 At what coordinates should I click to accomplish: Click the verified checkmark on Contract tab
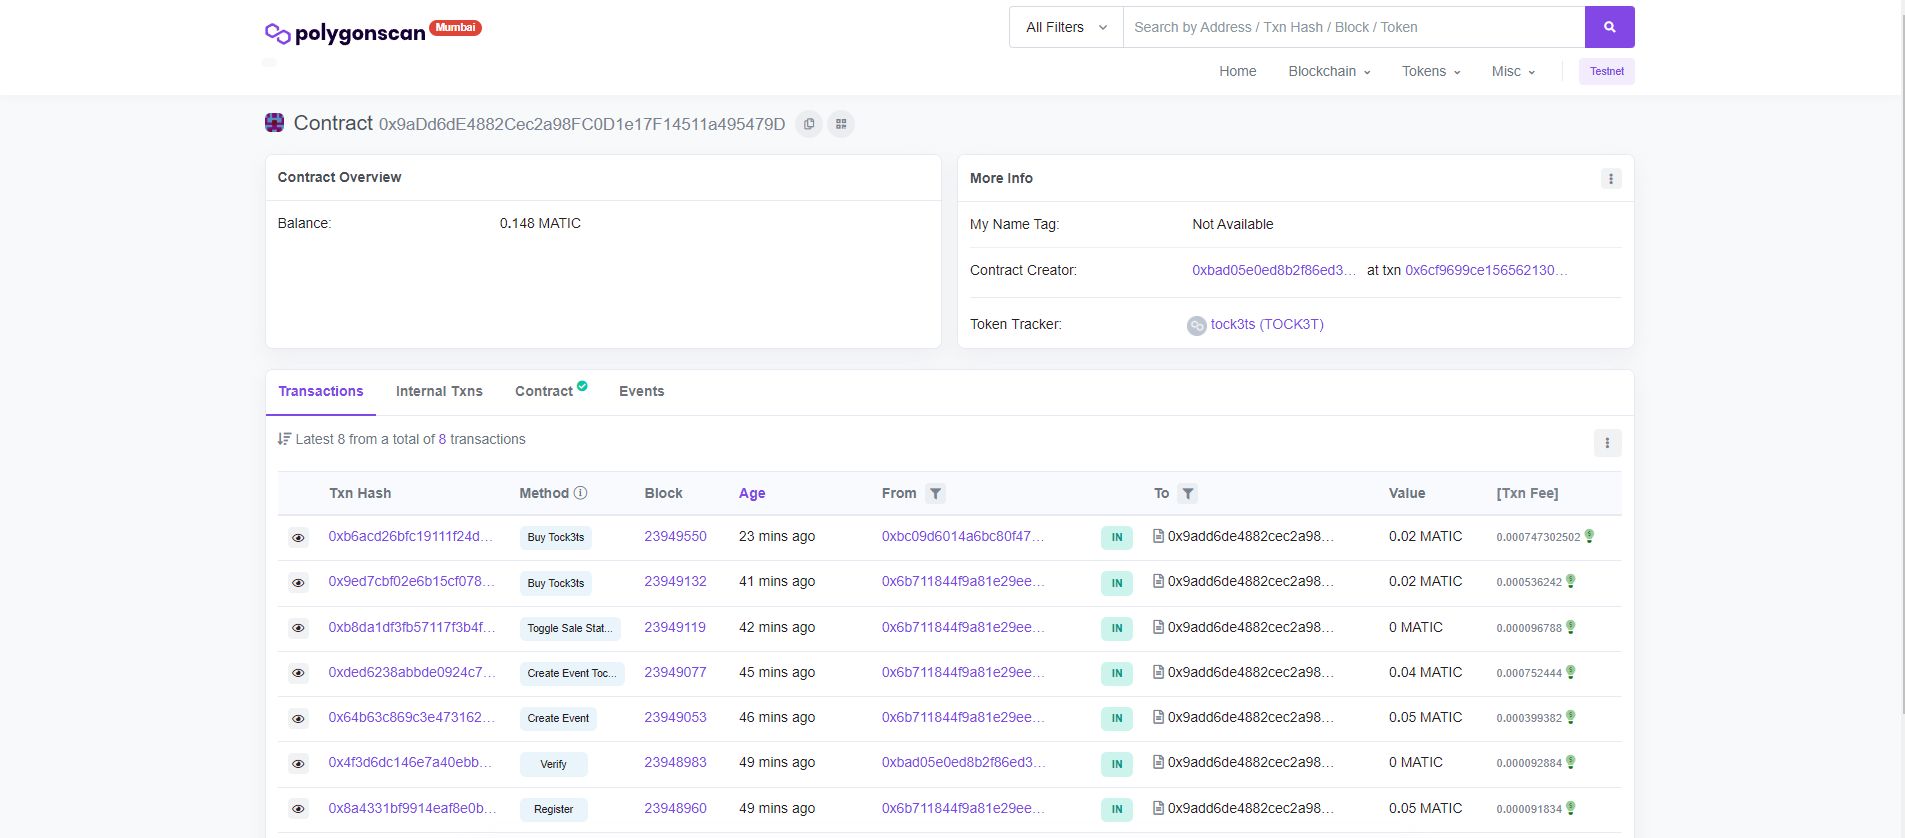pos(582,386)
